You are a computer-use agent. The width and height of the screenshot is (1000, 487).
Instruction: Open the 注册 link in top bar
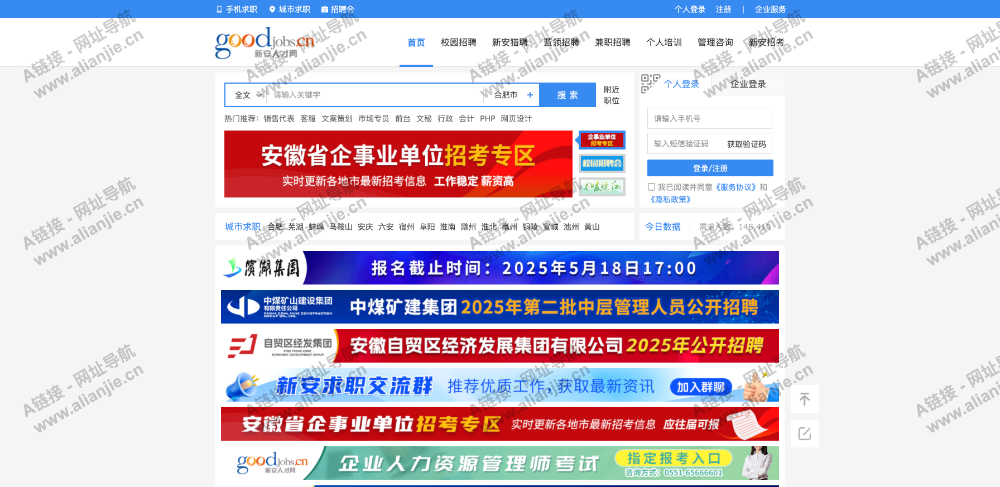click(x=723, y=10)
